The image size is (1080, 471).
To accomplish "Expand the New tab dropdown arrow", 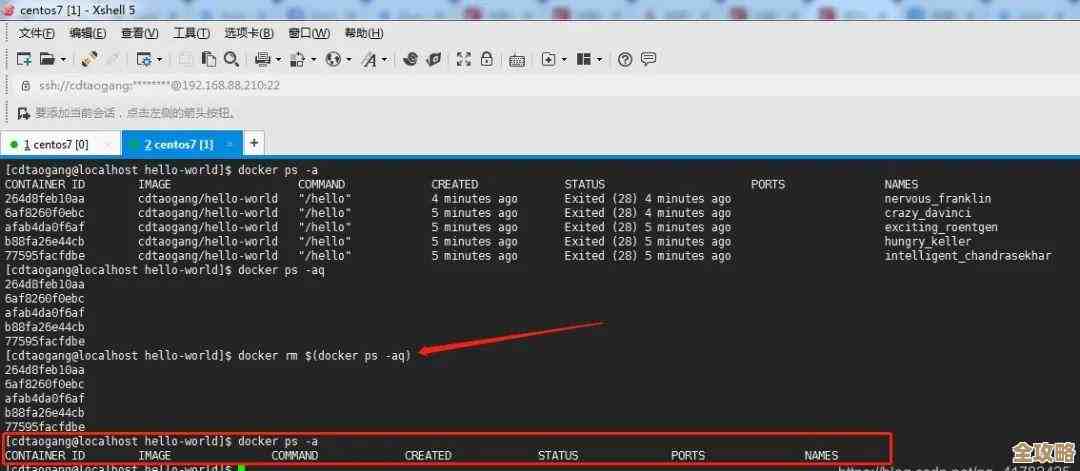I will coord(564,60).
